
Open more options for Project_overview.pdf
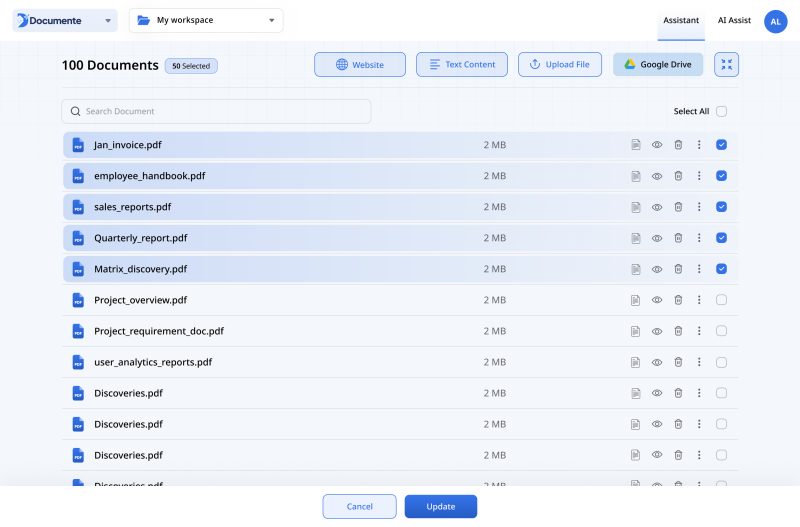coord(699,300)
